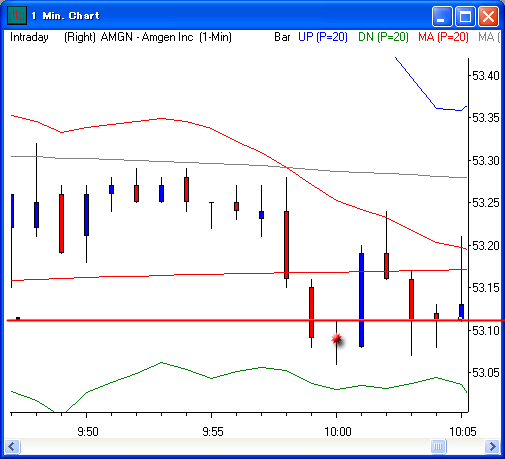This screenshot has height=459, width=505.
Task: Click the chart application icon in title bar
Action: click(x=17, y=15)
